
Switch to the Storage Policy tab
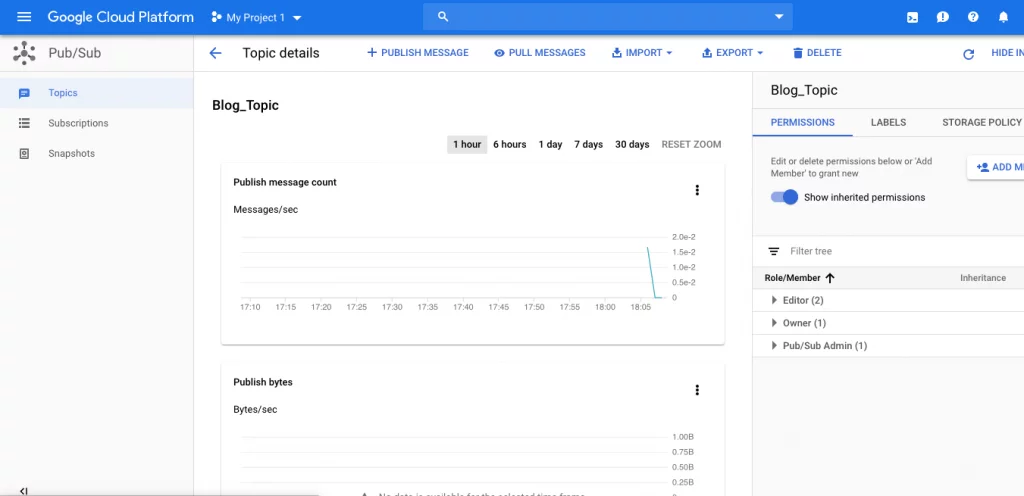(982, 122)
